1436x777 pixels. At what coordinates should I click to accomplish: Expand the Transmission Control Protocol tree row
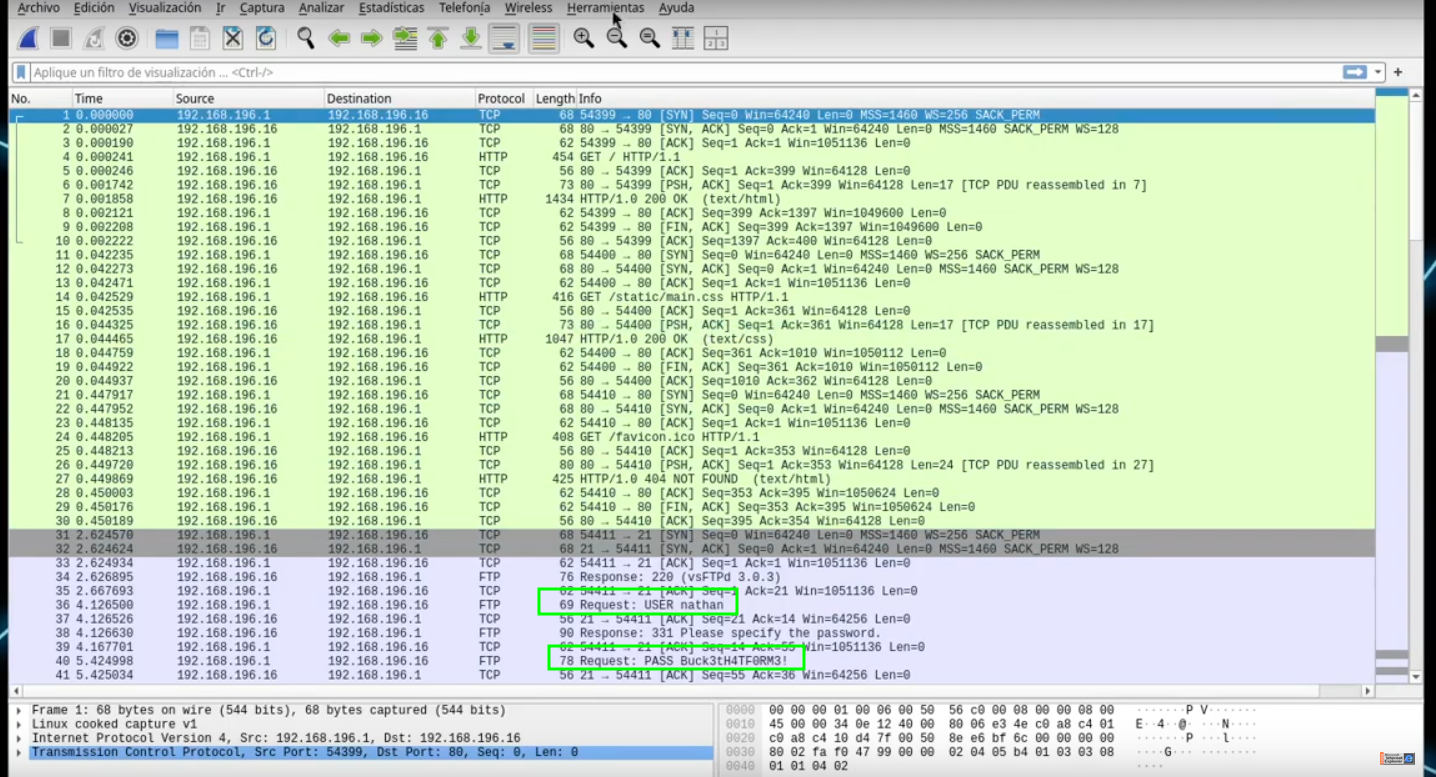[x=18, y=752]
